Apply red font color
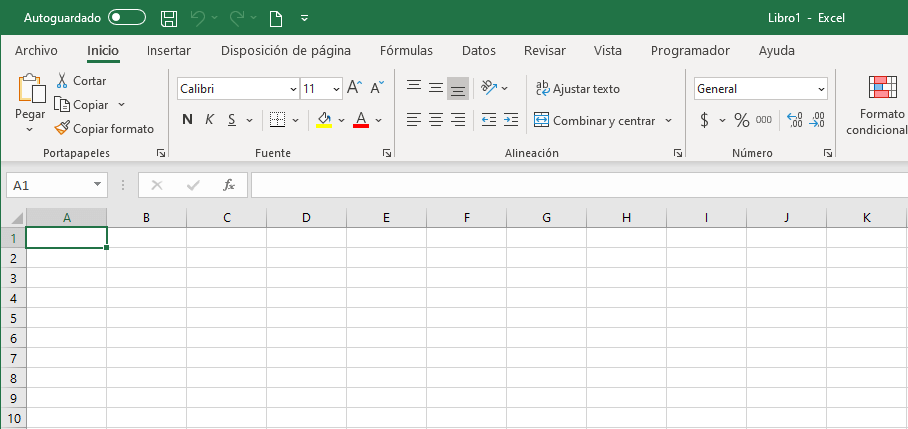Screen dimensions: 908x429 tap(361, 120)
